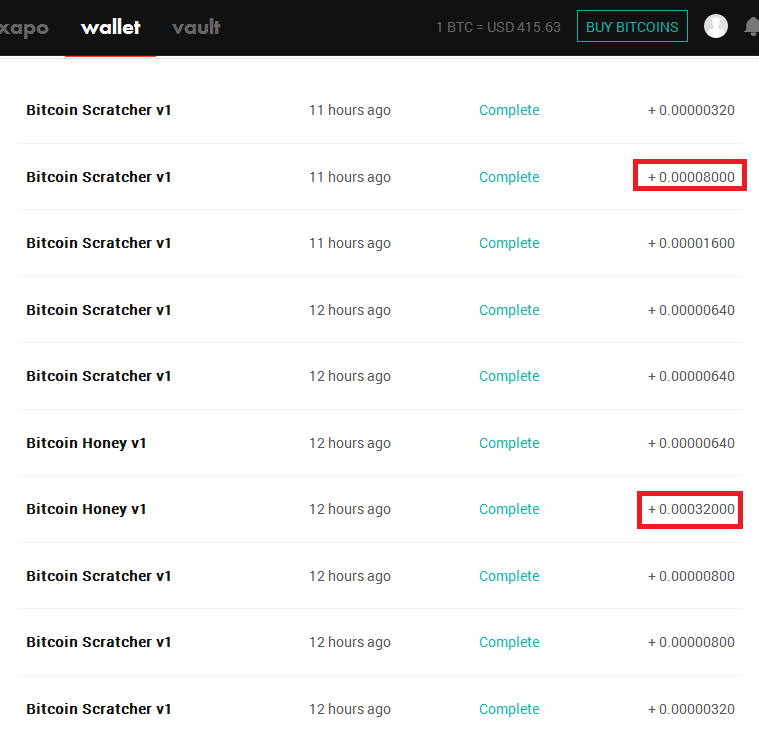Image resolution: width=759 pixels, height=730 pixels.
Task: Switch to the wallet tab
Action: (110, 27)
